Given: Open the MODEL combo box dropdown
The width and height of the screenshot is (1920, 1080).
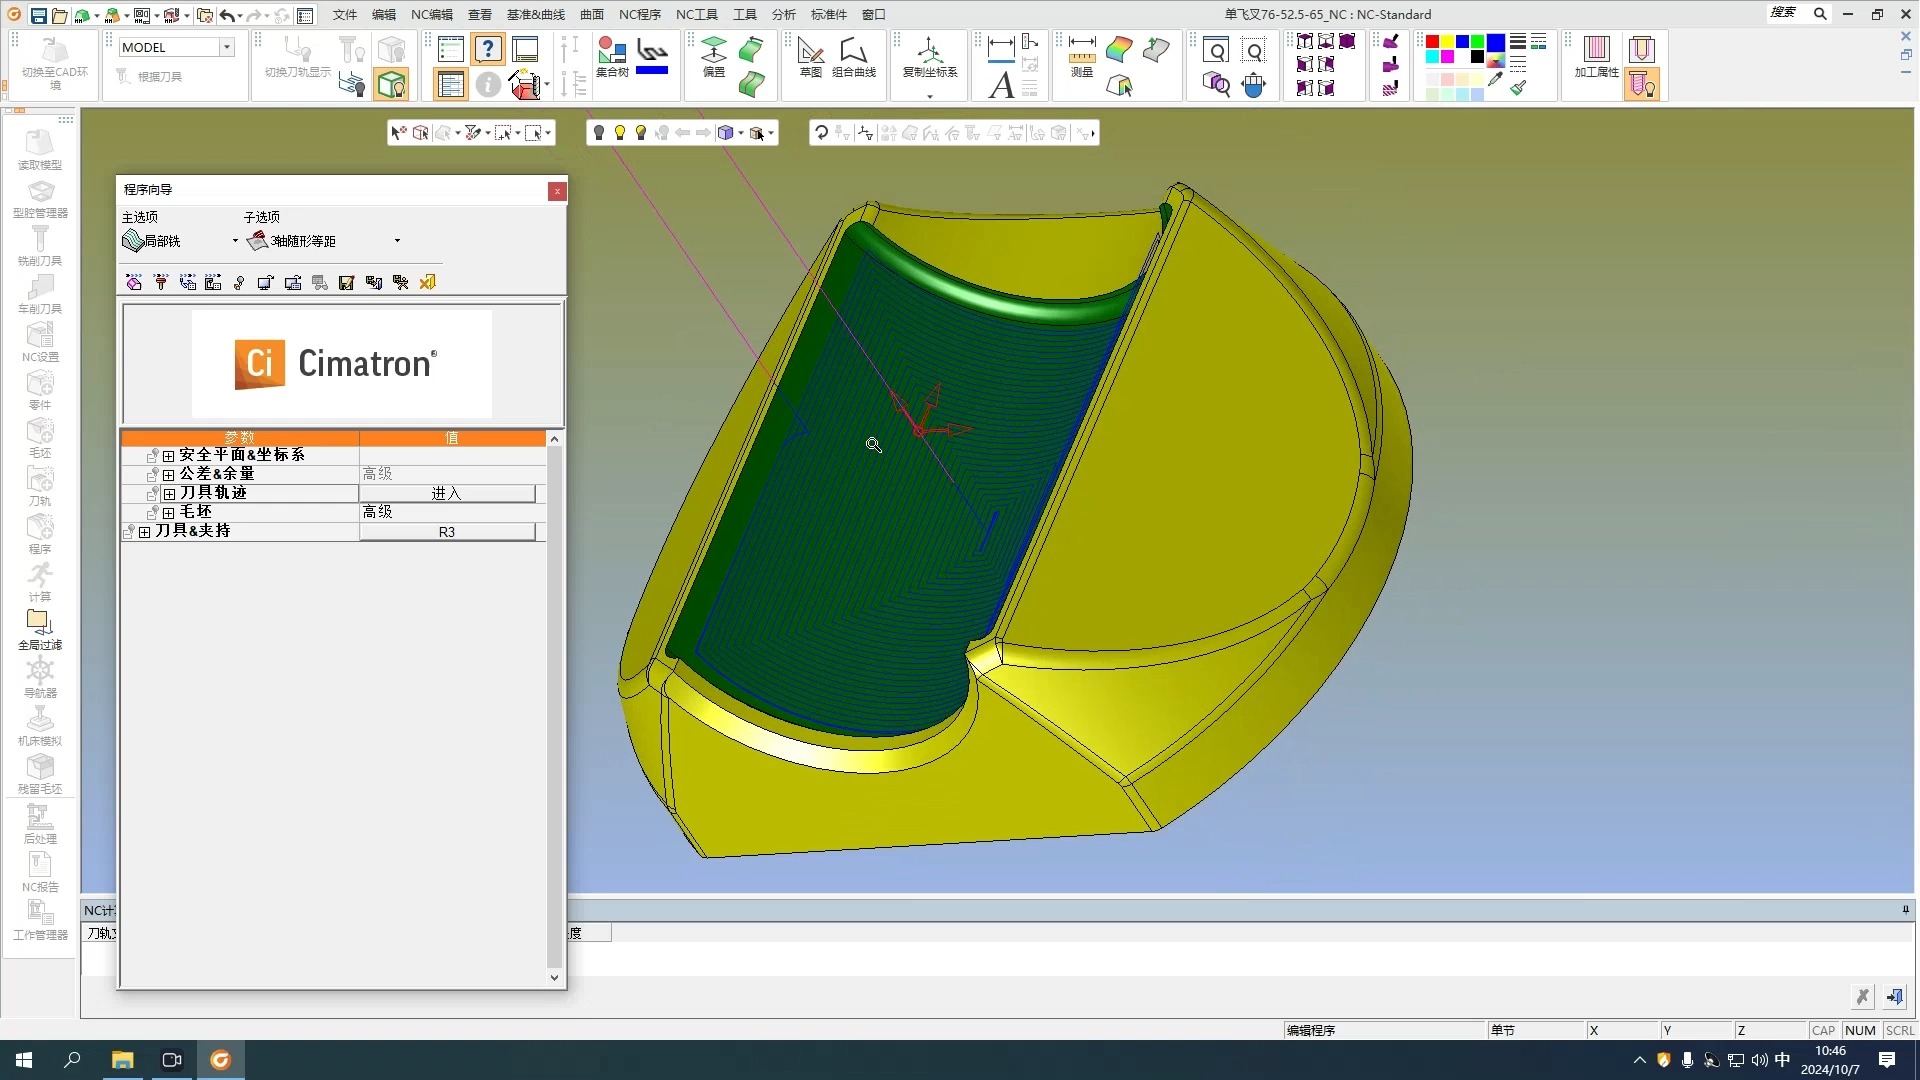Looking at the screenshot, I should coord(227,47).
